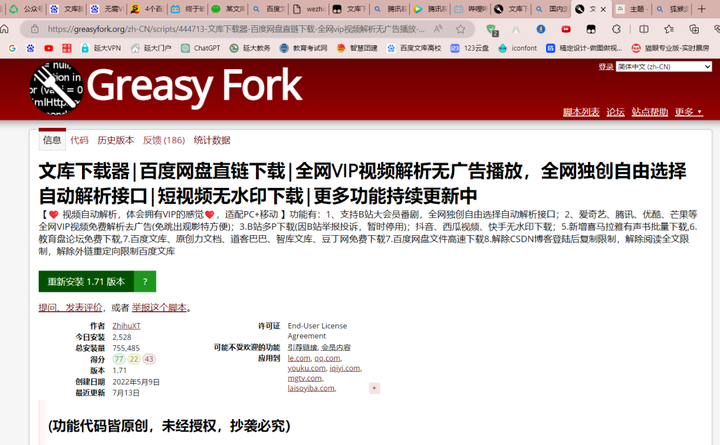Click the 举报这个脚本 link
This screenshot has height=445, width=720.
click(159, 308)
